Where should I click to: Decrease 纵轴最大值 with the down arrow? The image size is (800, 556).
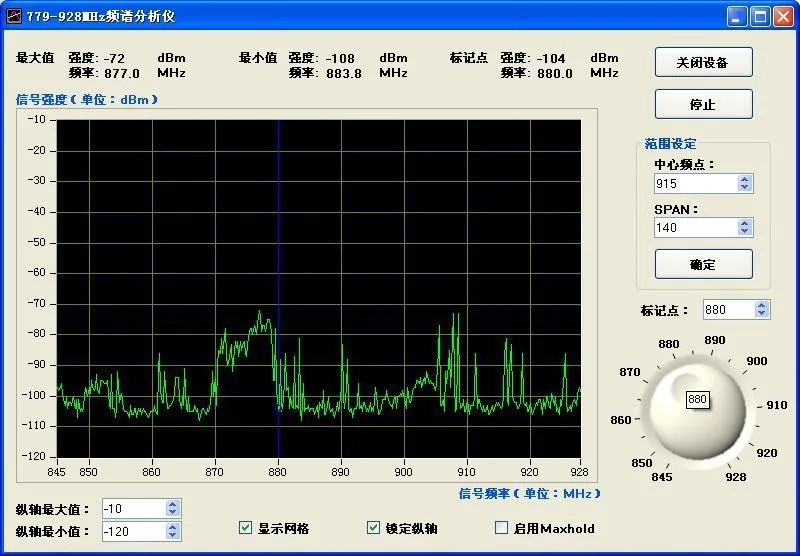[x=172, y=513]
